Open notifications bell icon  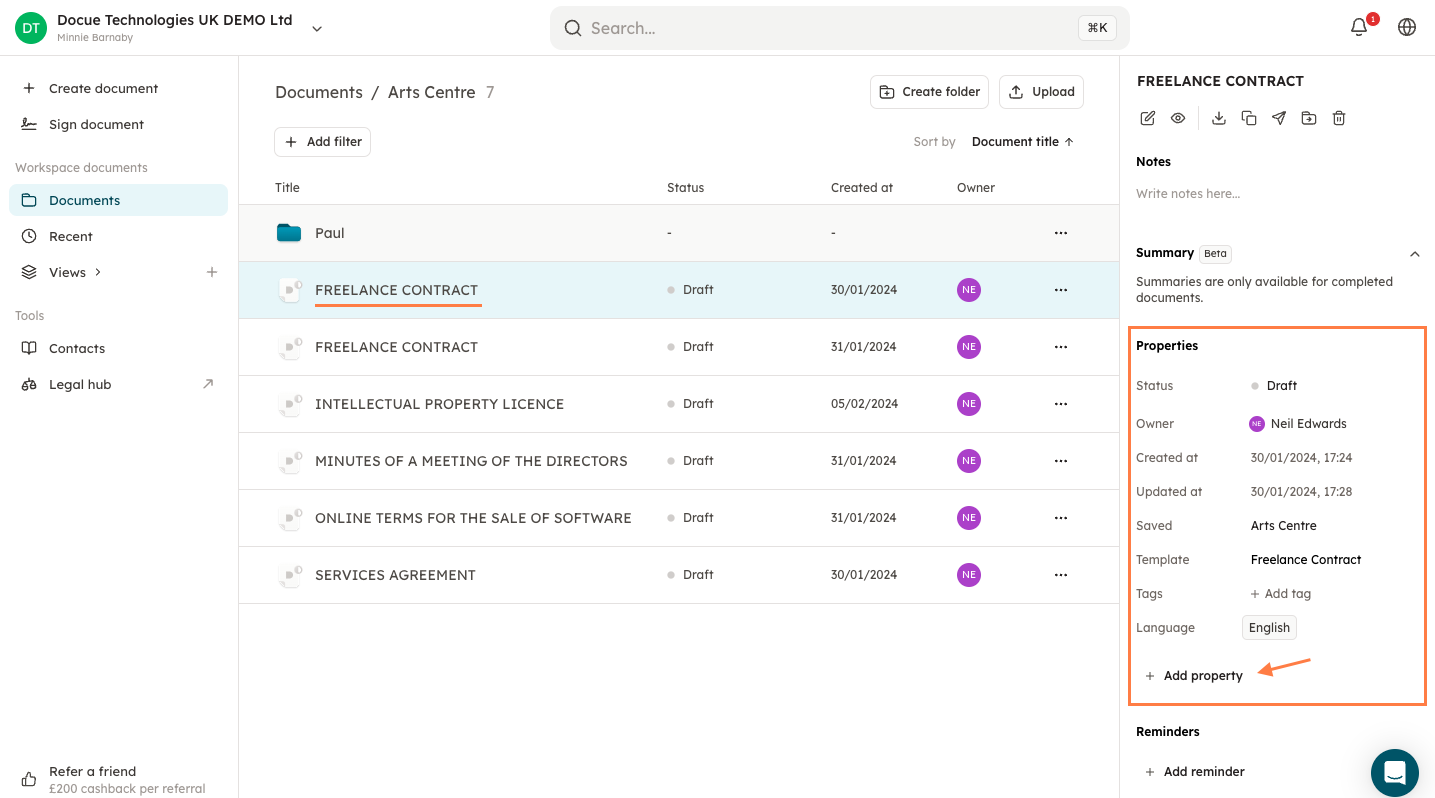click(x=1359, y=27)
